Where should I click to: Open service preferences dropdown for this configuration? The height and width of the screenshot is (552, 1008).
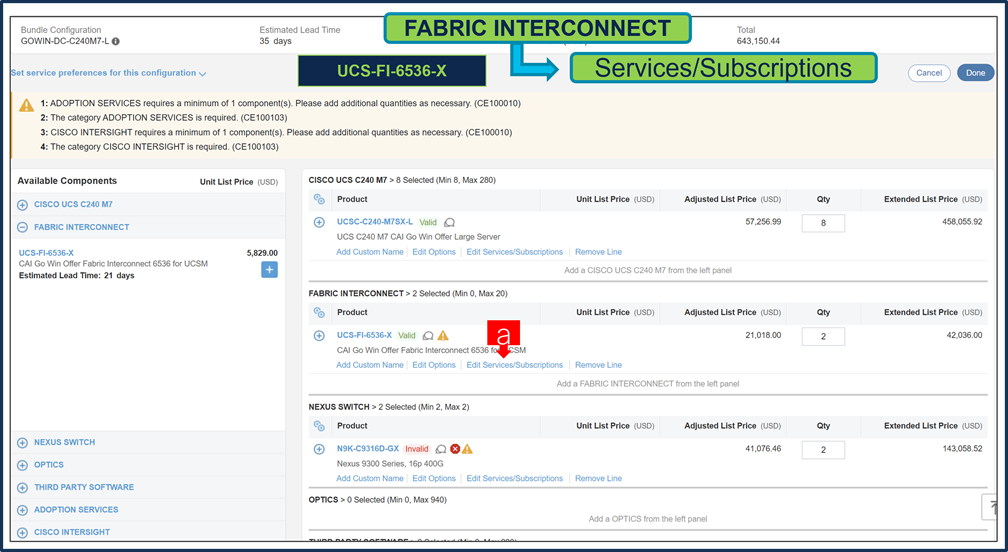point(108,73)
